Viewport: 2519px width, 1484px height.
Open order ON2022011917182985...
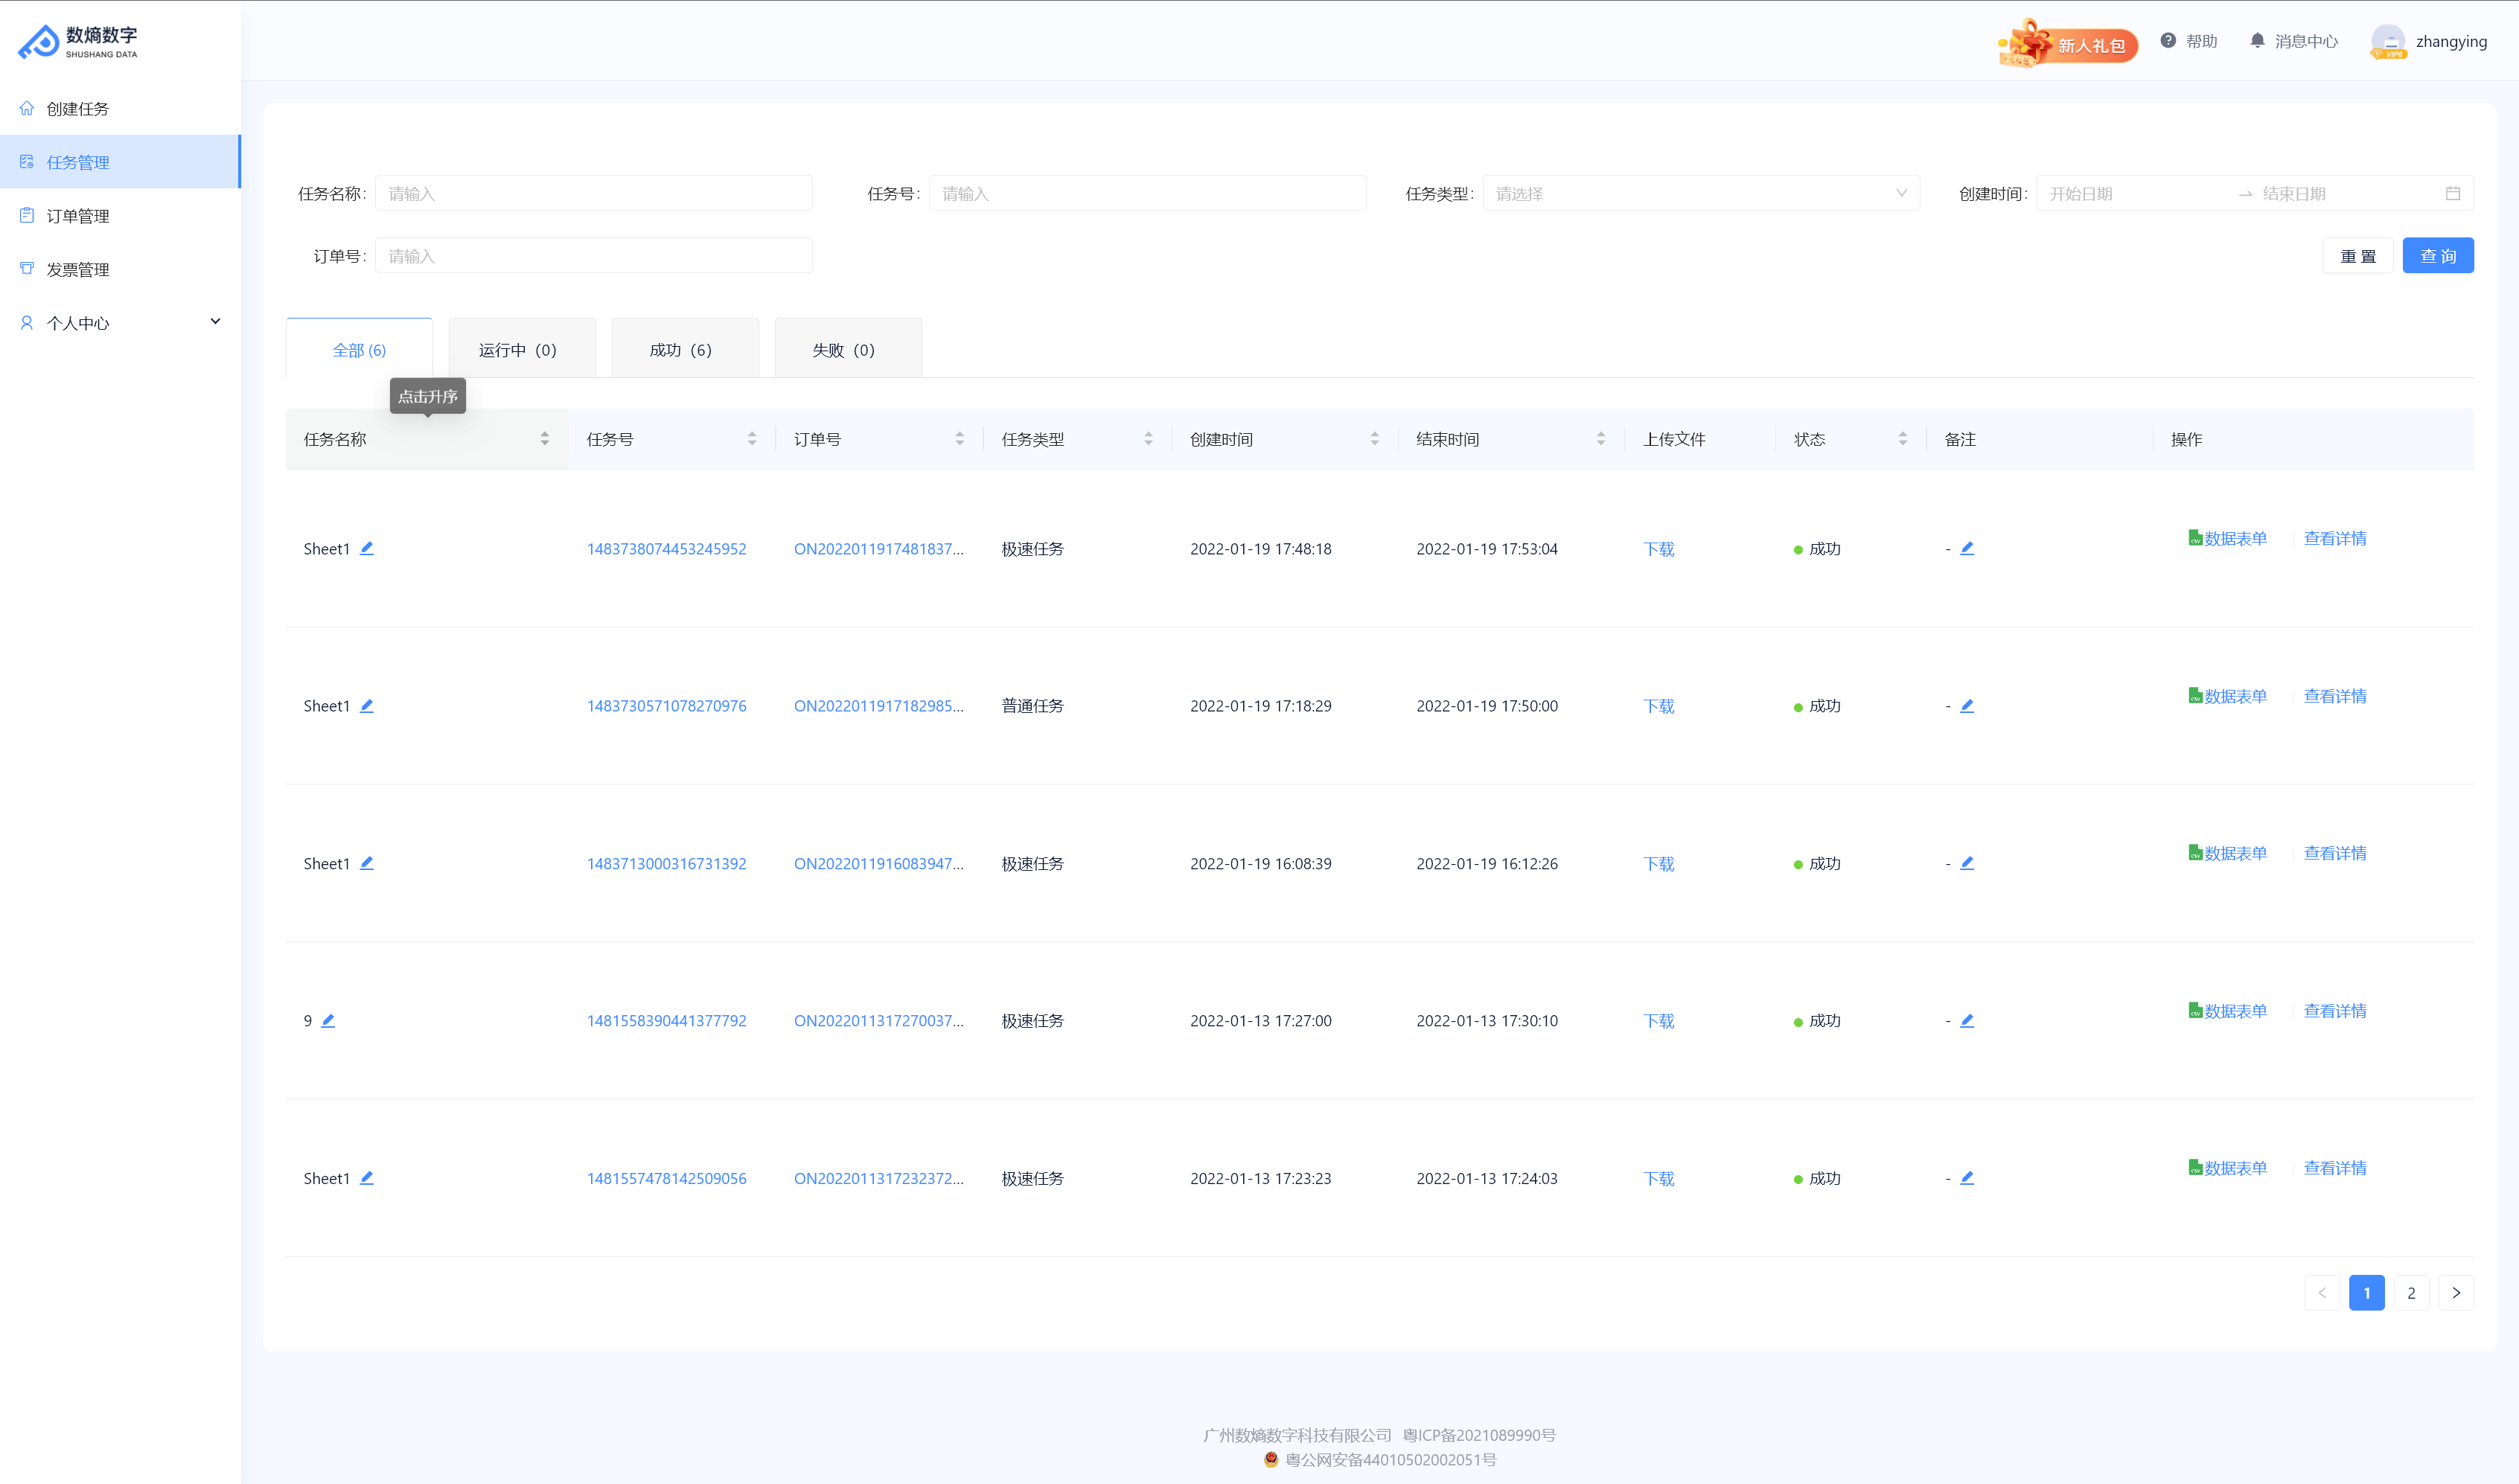(878, 706)
